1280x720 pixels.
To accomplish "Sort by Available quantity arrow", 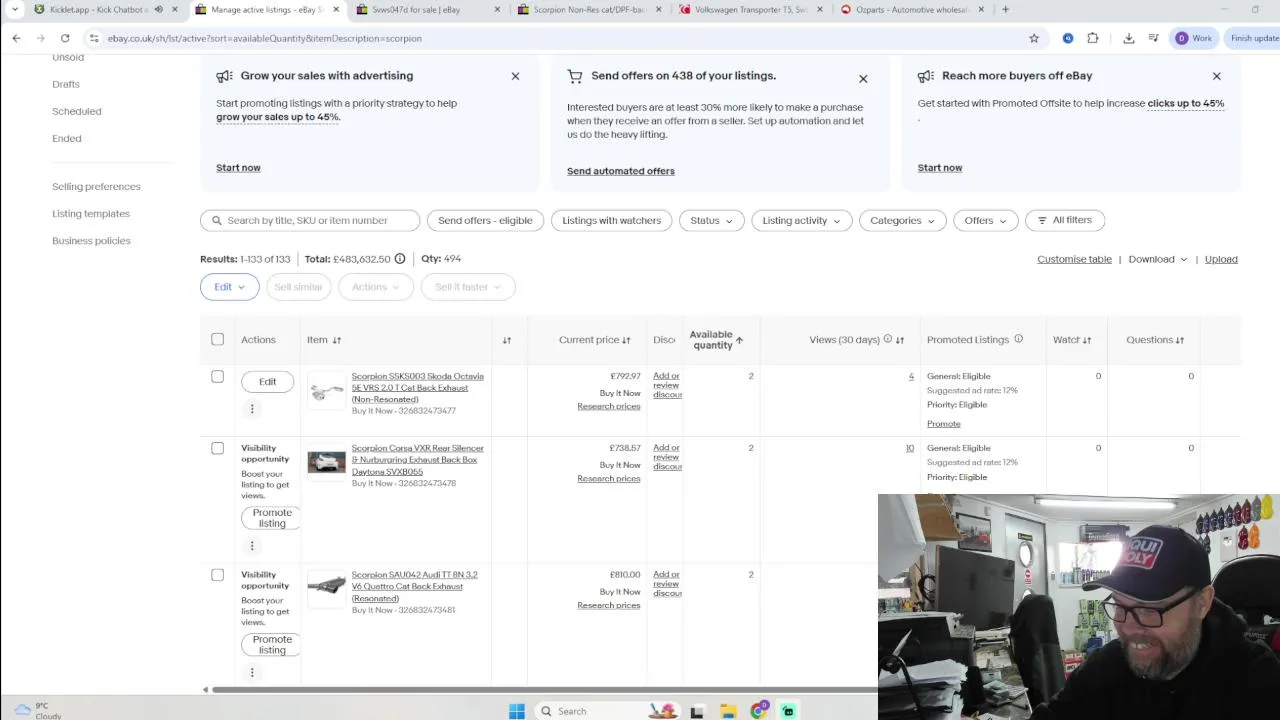I will coord(740,341).
